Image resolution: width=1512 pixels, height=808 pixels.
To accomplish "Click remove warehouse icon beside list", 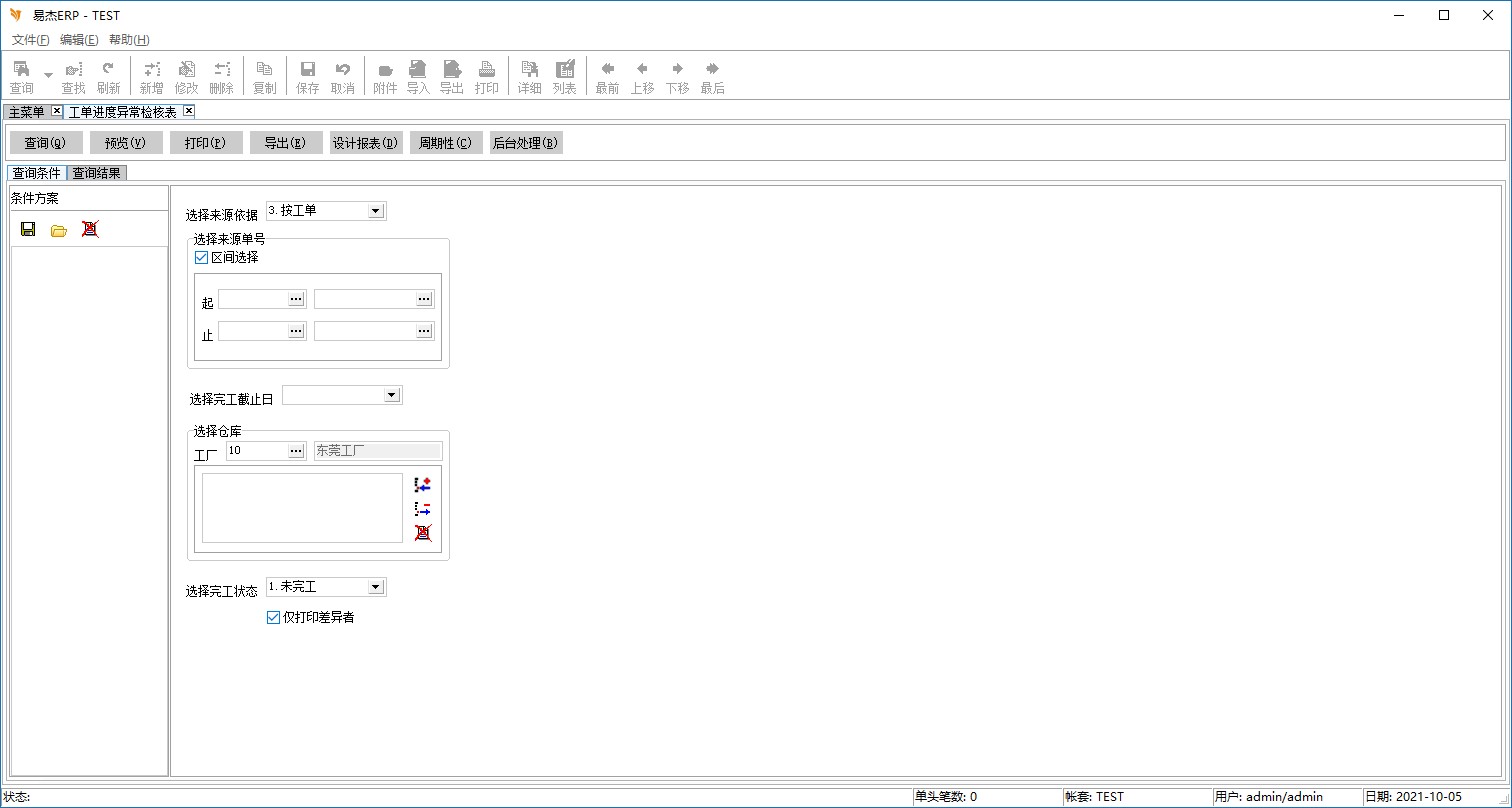I will point(422,509).
